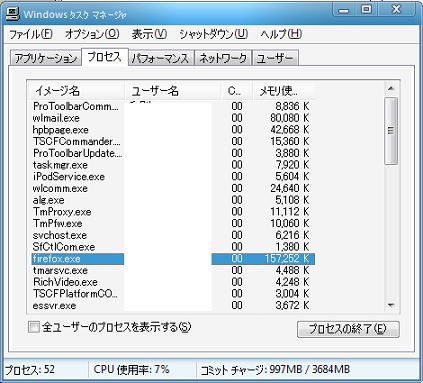The width and height of the screenshot is (423, 383).
Task: Select the svchost.exe process
Action: tap(173, 235)
